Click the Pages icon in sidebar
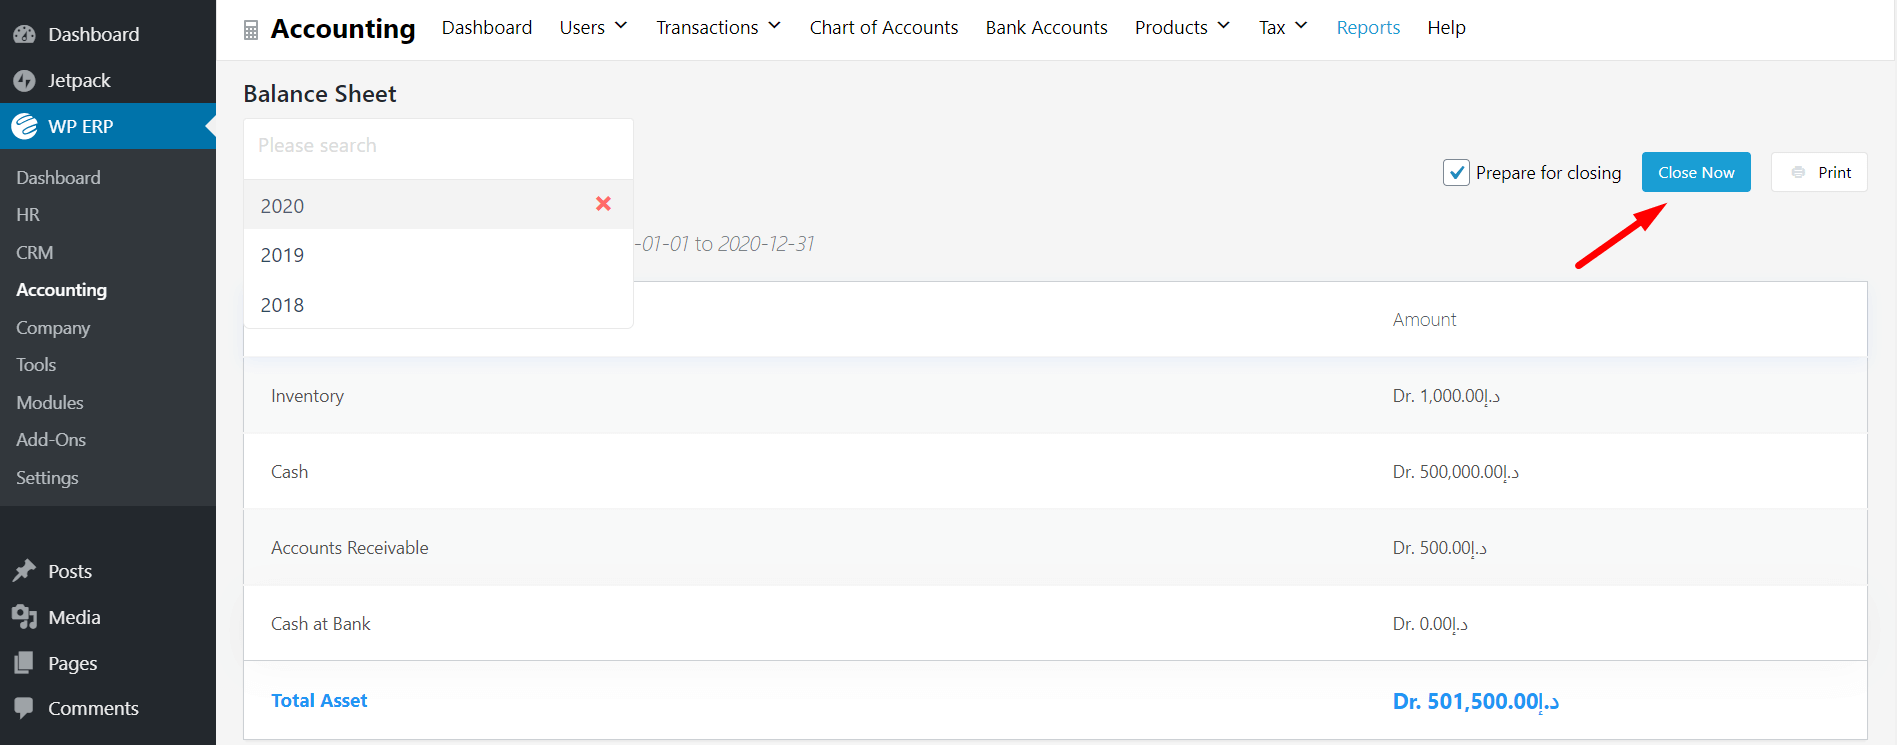The height and width of the screenshot is (745, 1897). pyautogui.click(x=25, y=663)
